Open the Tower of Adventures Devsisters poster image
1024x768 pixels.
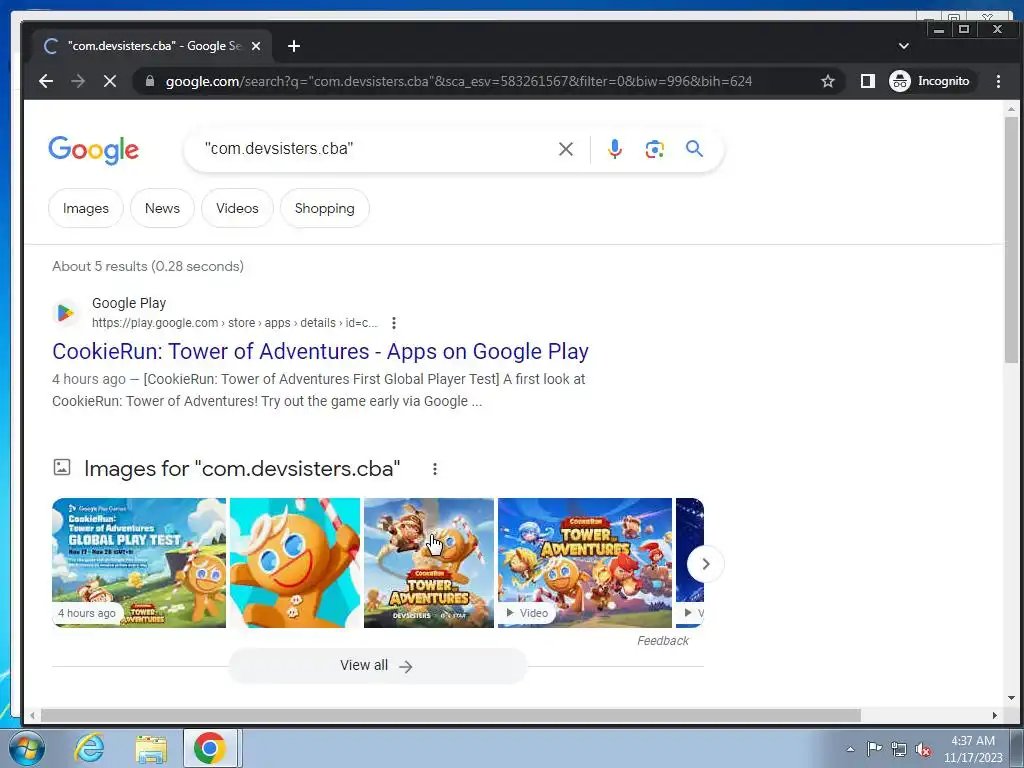coord(428,563)
